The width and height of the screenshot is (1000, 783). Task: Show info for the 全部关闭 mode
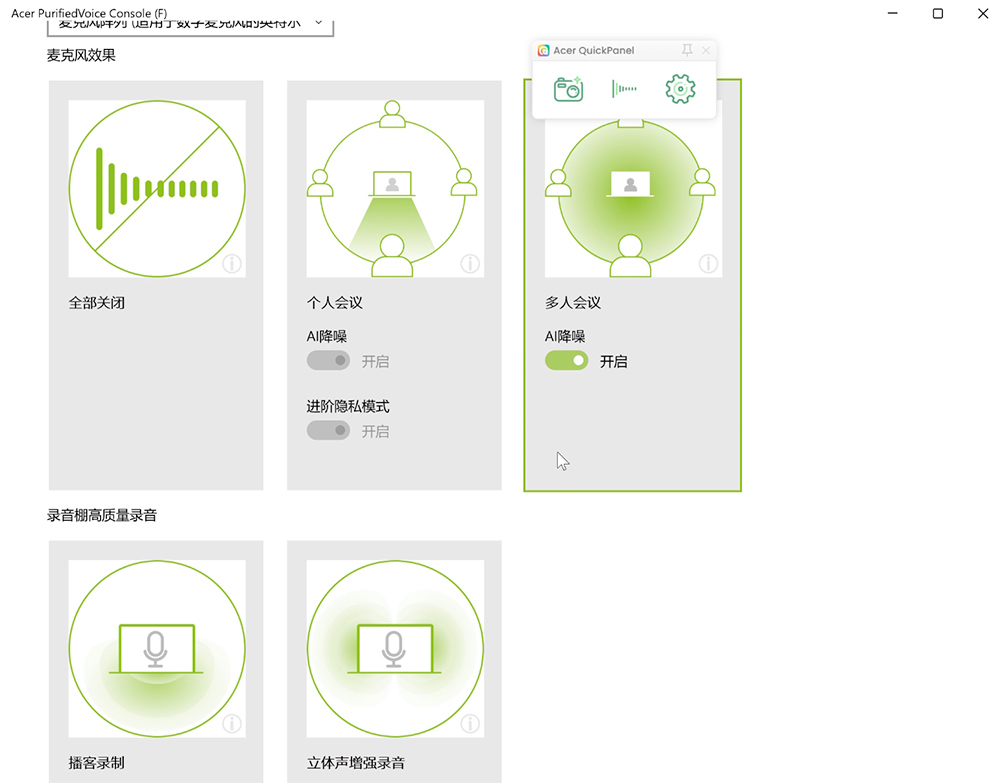(x=232, y=264)
